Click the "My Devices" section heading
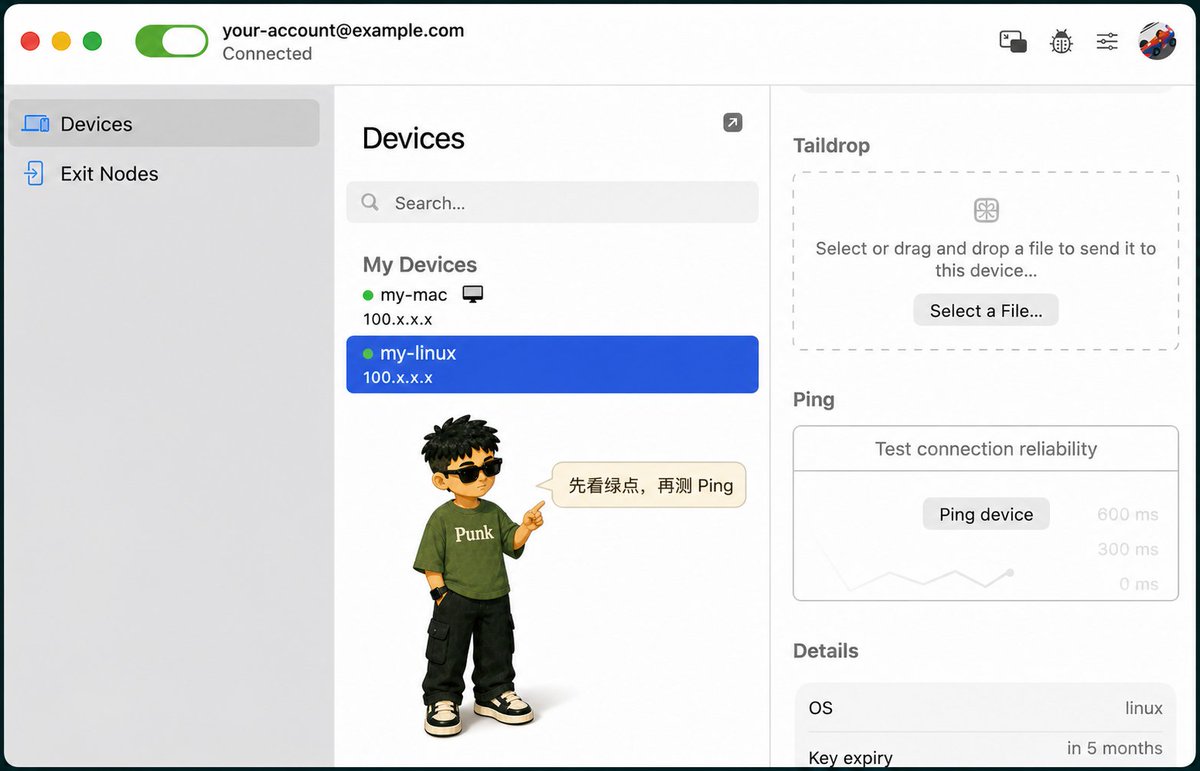The height and width of the screenshot is (771, 1200). [x=420, y=265]
